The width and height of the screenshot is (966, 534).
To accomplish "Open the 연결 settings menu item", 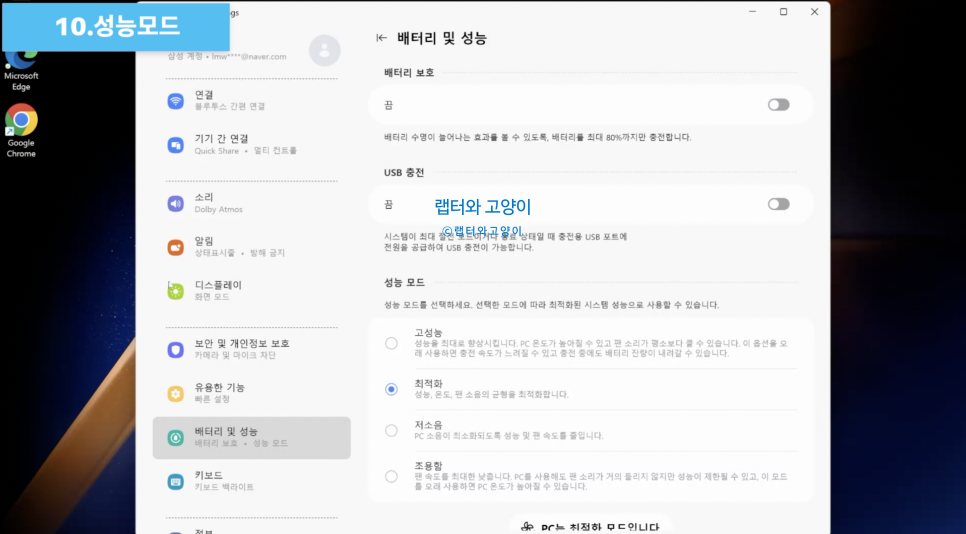I will pyautogui.click(x=251, y=101).
